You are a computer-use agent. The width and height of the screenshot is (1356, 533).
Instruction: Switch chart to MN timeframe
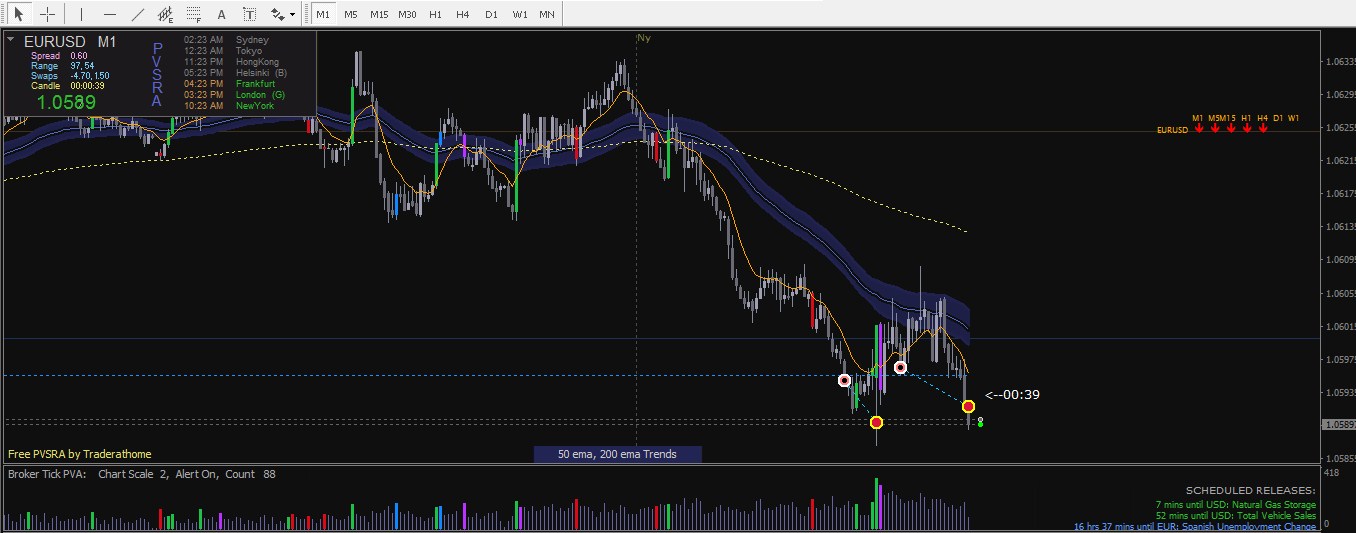pyautogui.click(x=547, y=14)
